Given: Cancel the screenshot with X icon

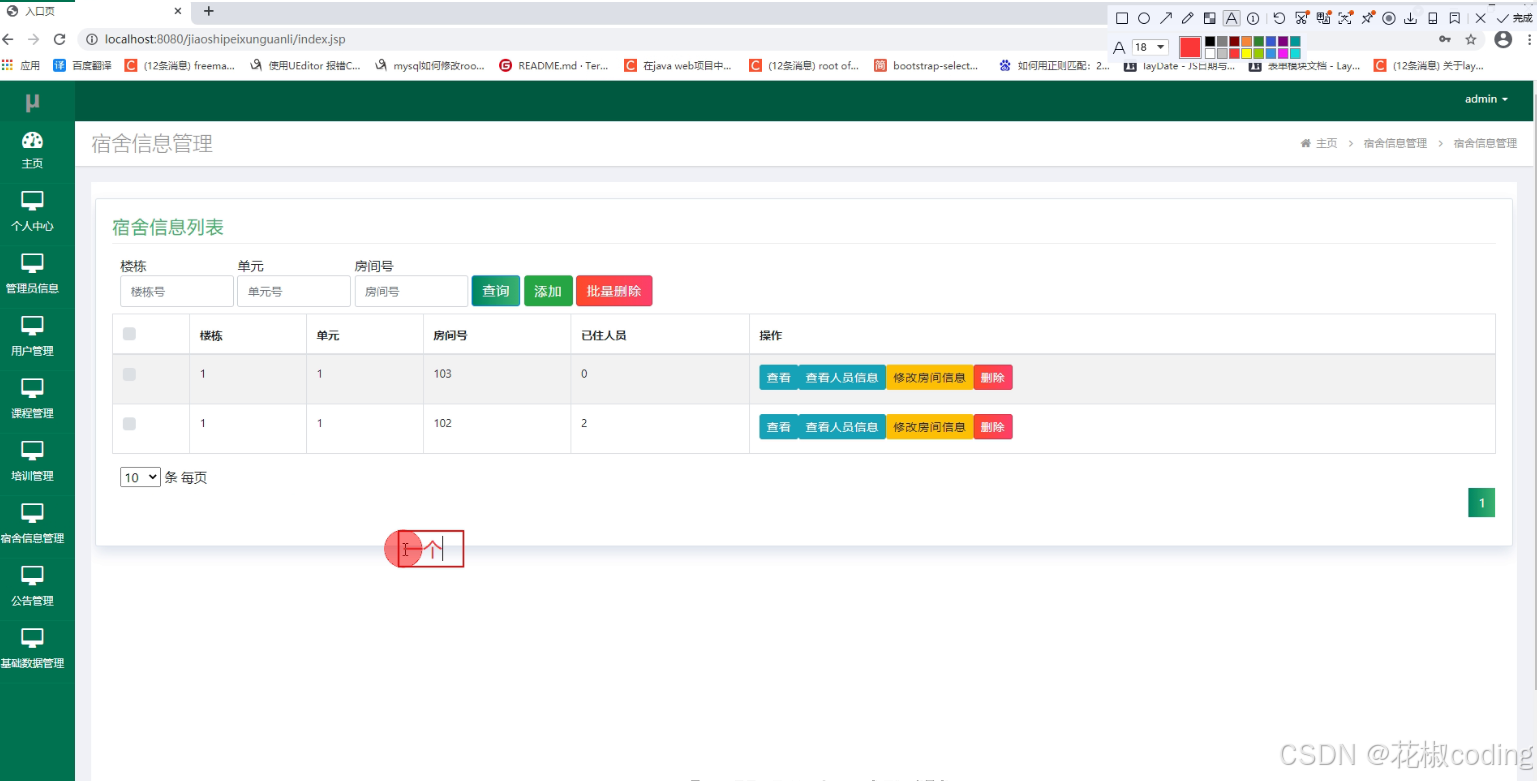Looking at the screenshot, I should coord(1481,18).
